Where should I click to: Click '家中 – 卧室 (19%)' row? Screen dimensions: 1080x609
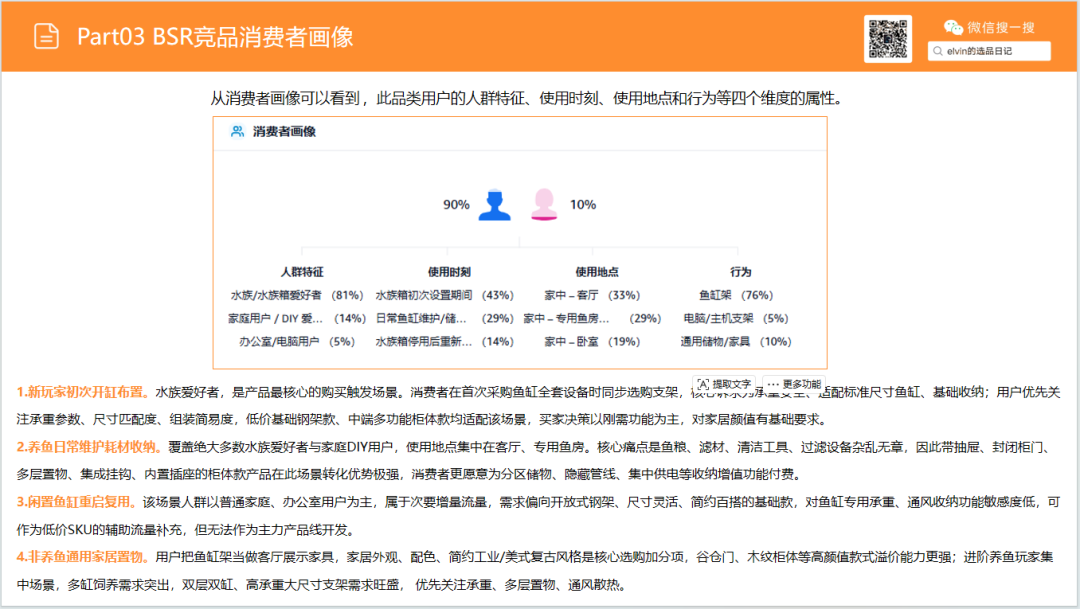tap(592, 342)
